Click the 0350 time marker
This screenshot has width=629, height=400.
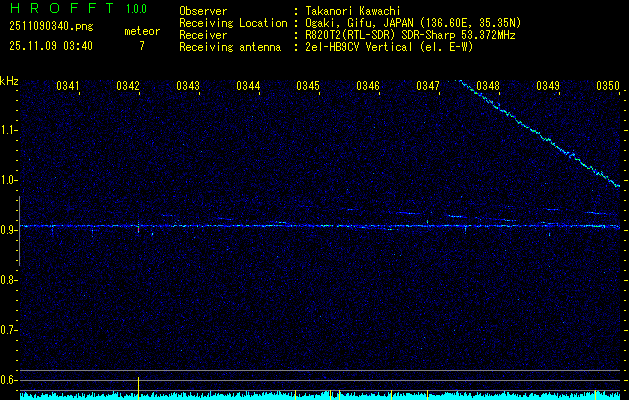(608, 87)
